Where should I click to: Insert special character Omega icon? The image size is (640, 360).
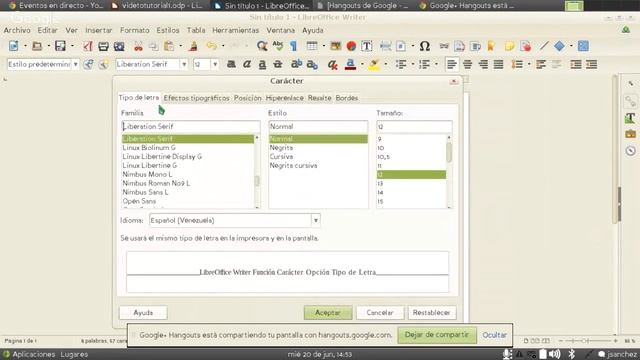coord(424,46)
